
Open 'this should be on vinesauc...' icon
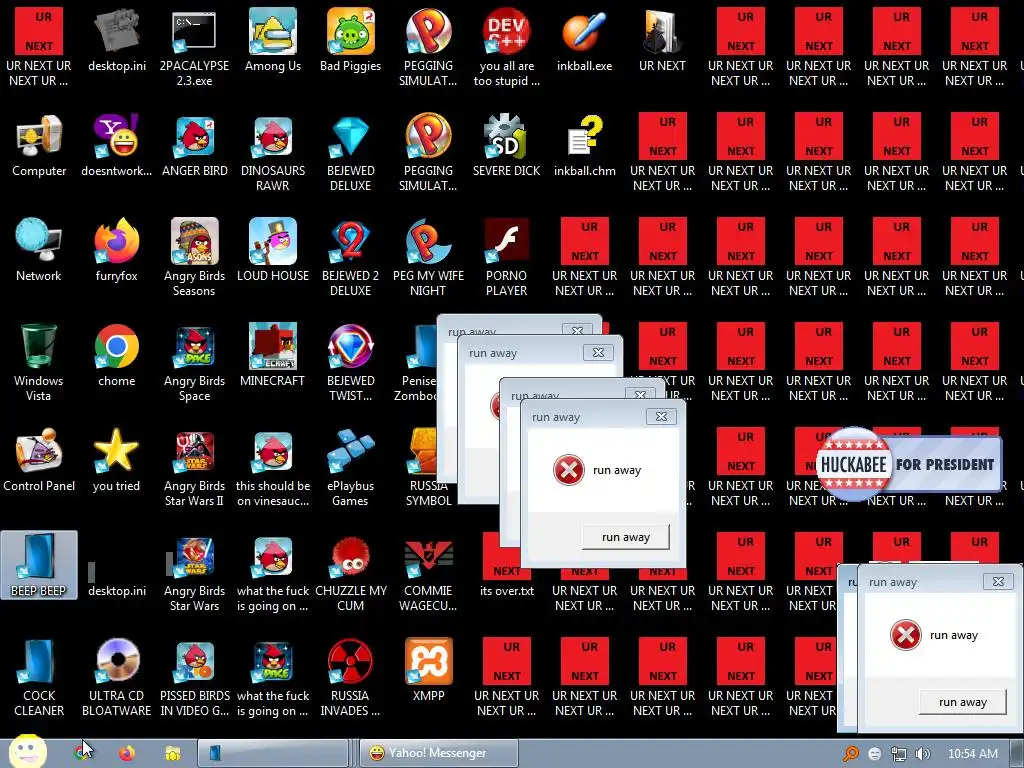273,468
